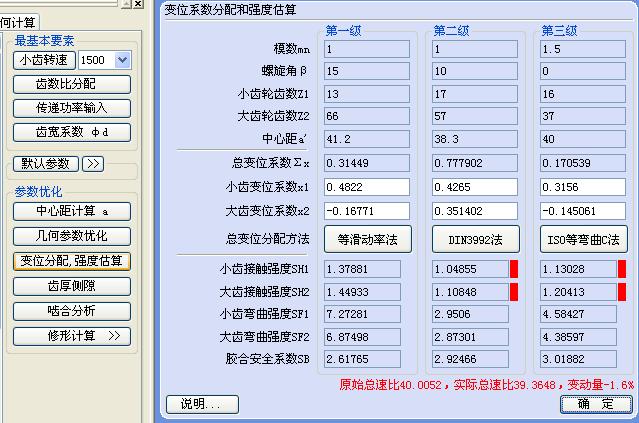Click the third-stage SB value 3.01882
The height and width of the screenshot is (423, 639).
tap(578, 359)
